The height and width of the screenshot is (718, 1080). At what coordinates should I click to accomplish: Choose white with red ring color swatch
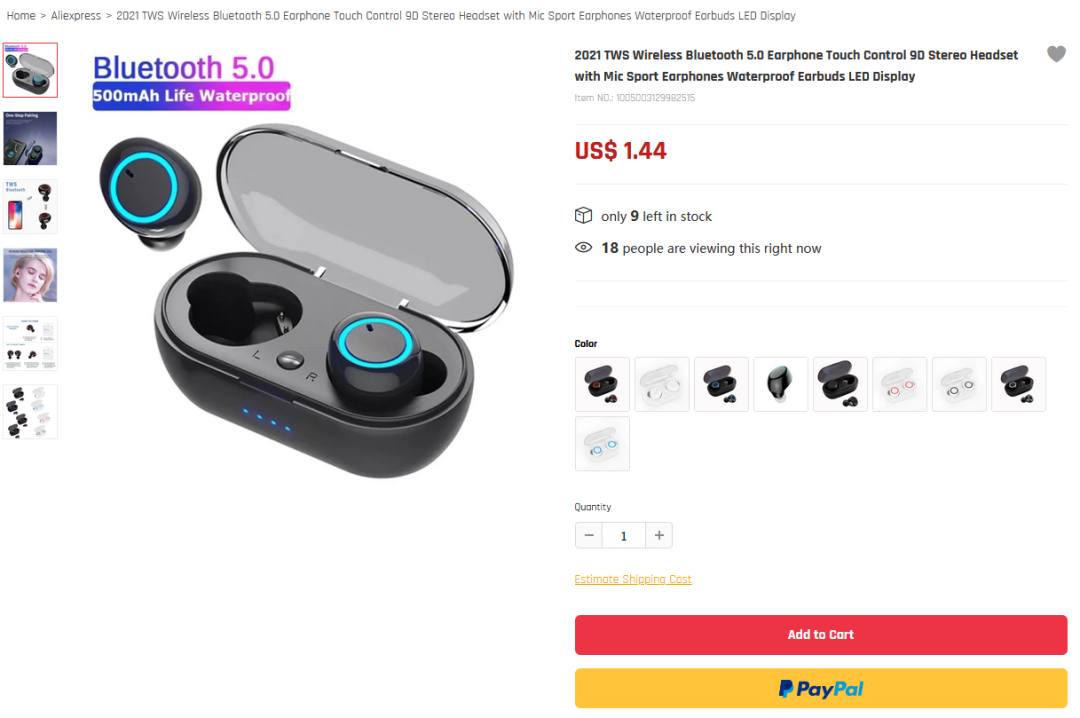coord(900,384)
